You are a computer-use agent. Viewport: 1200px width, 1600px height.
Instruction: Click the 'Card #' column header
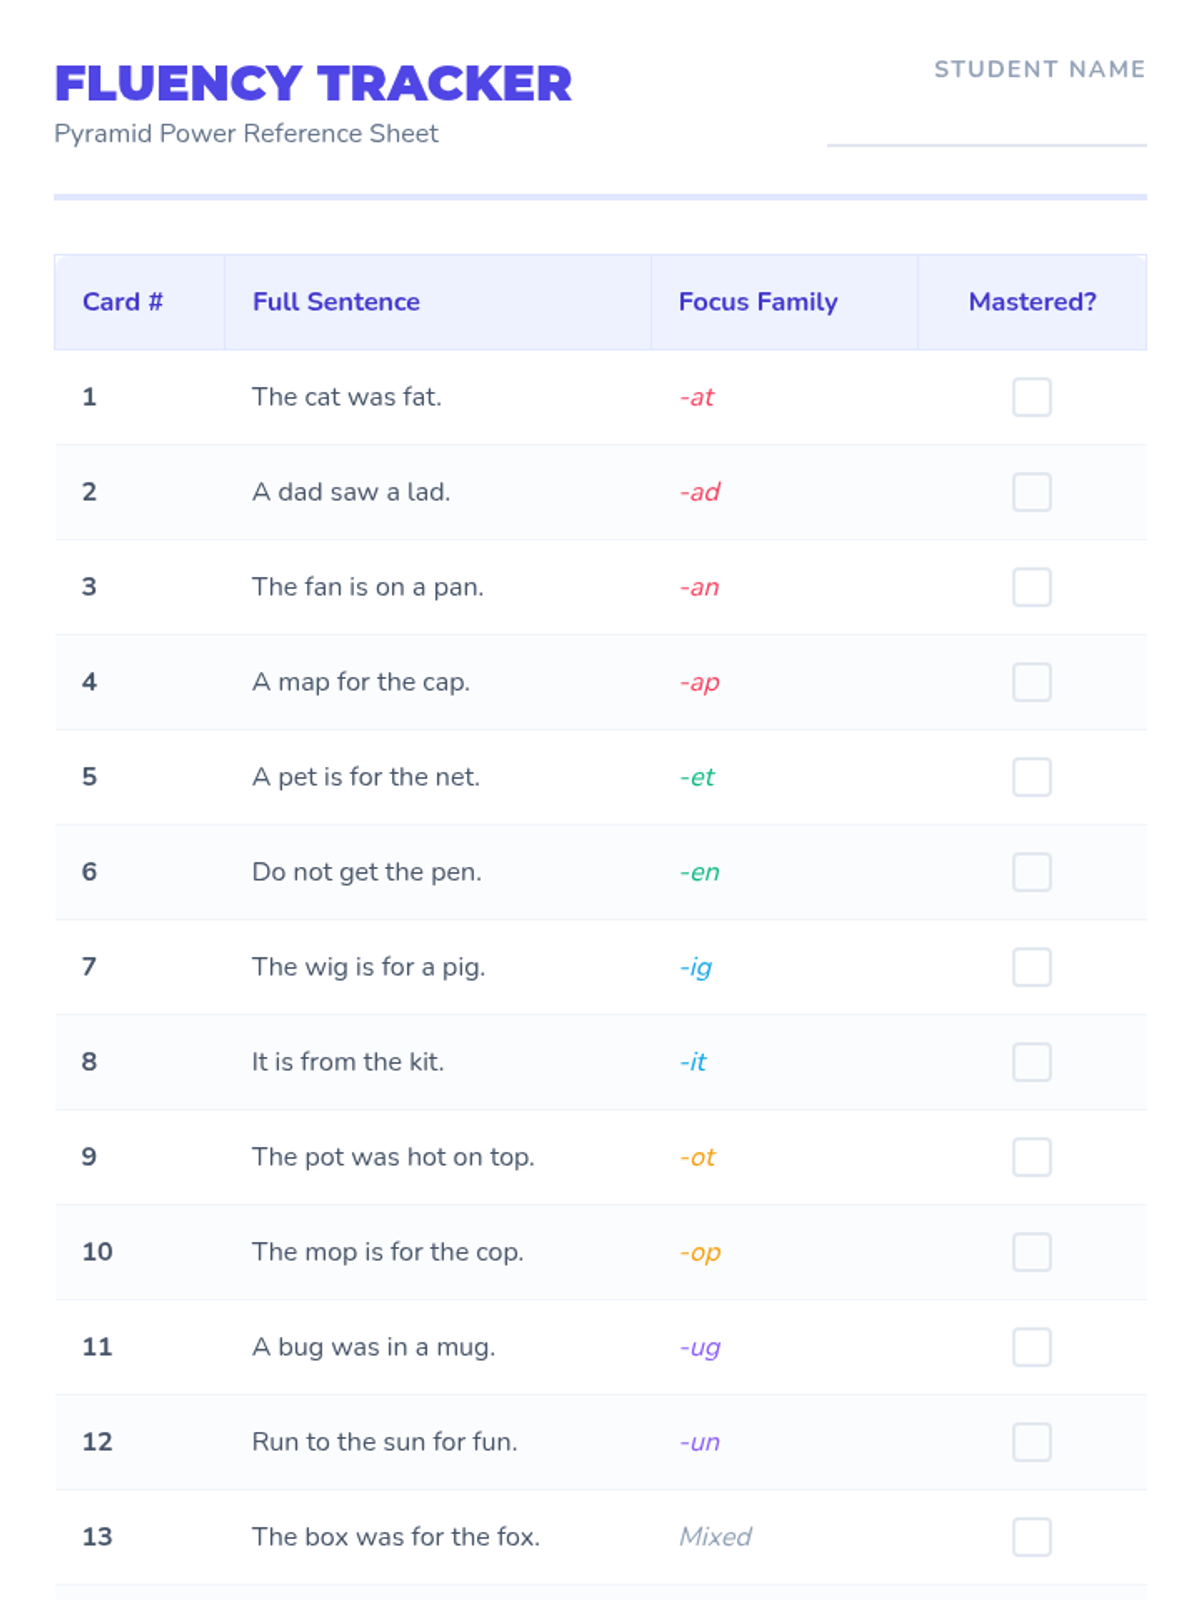coord(122,302)
